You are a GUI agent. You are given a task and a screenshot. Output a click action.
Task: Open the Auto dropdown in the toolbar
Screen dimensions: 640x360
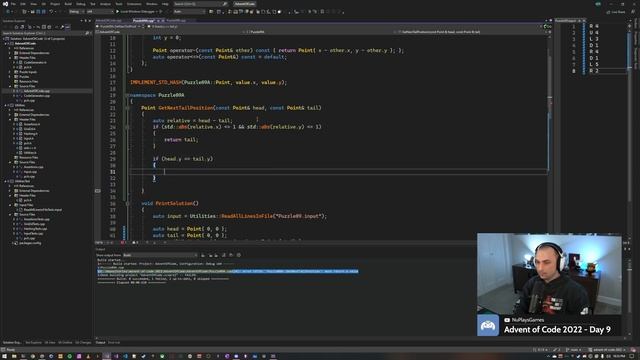pyautogui.click(x=189, y=11)
